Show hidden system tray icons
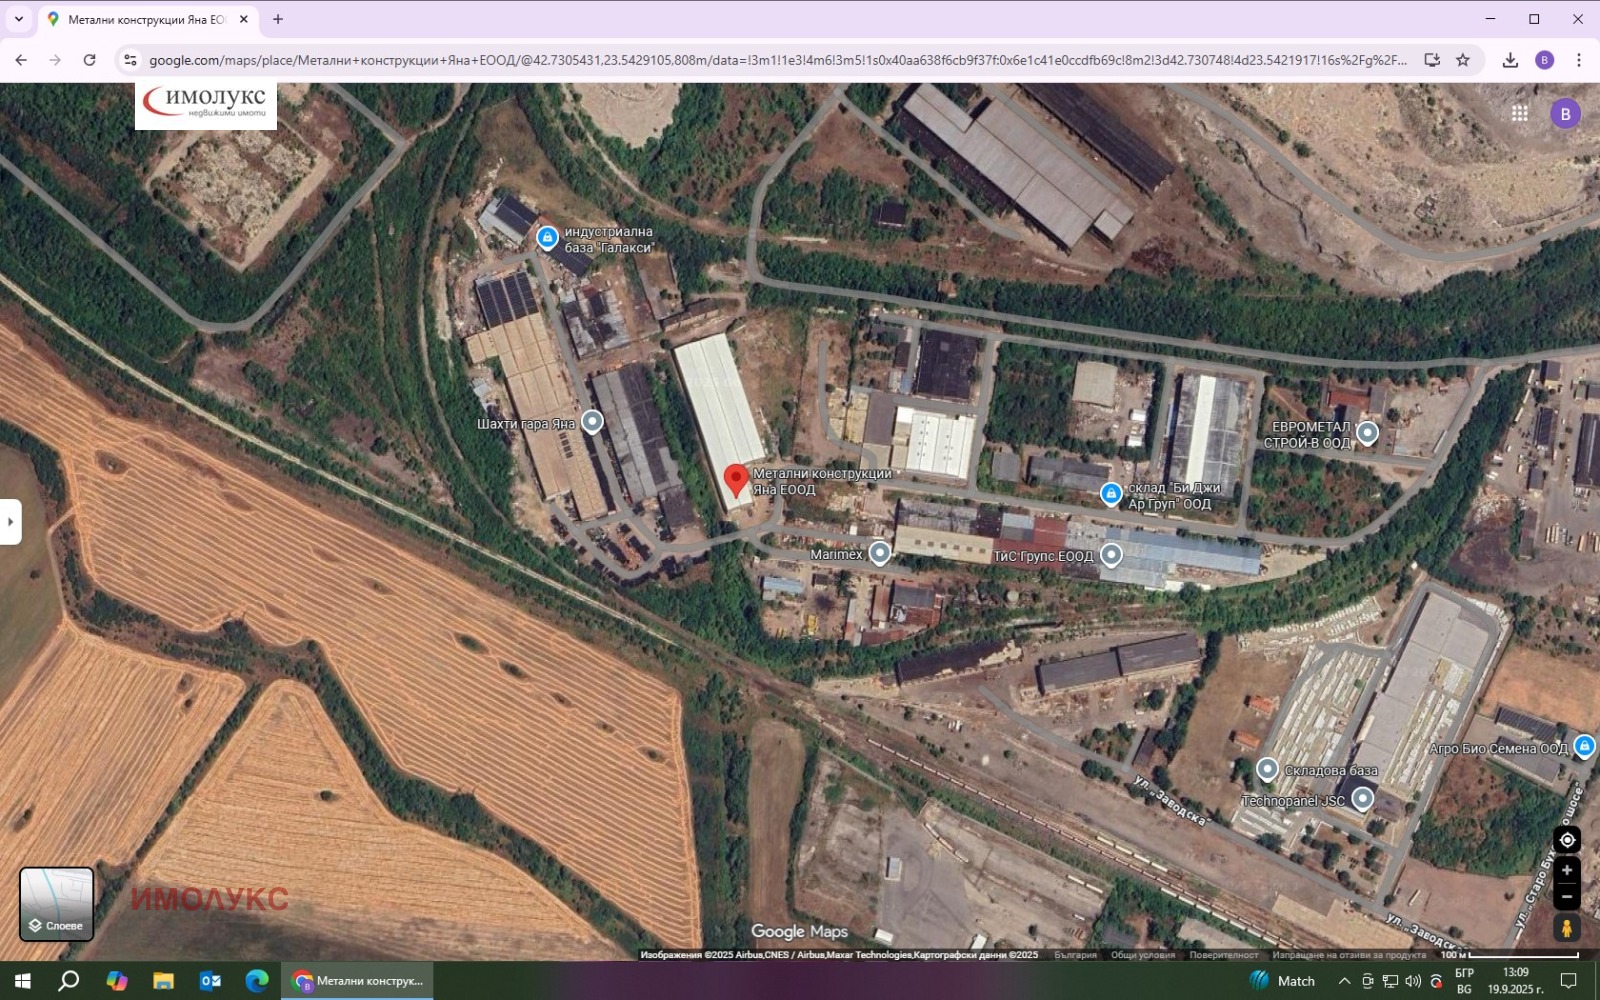The height and width of the screenshot is (1000, 1600). pyautogui.click(x=1344, y=981)
